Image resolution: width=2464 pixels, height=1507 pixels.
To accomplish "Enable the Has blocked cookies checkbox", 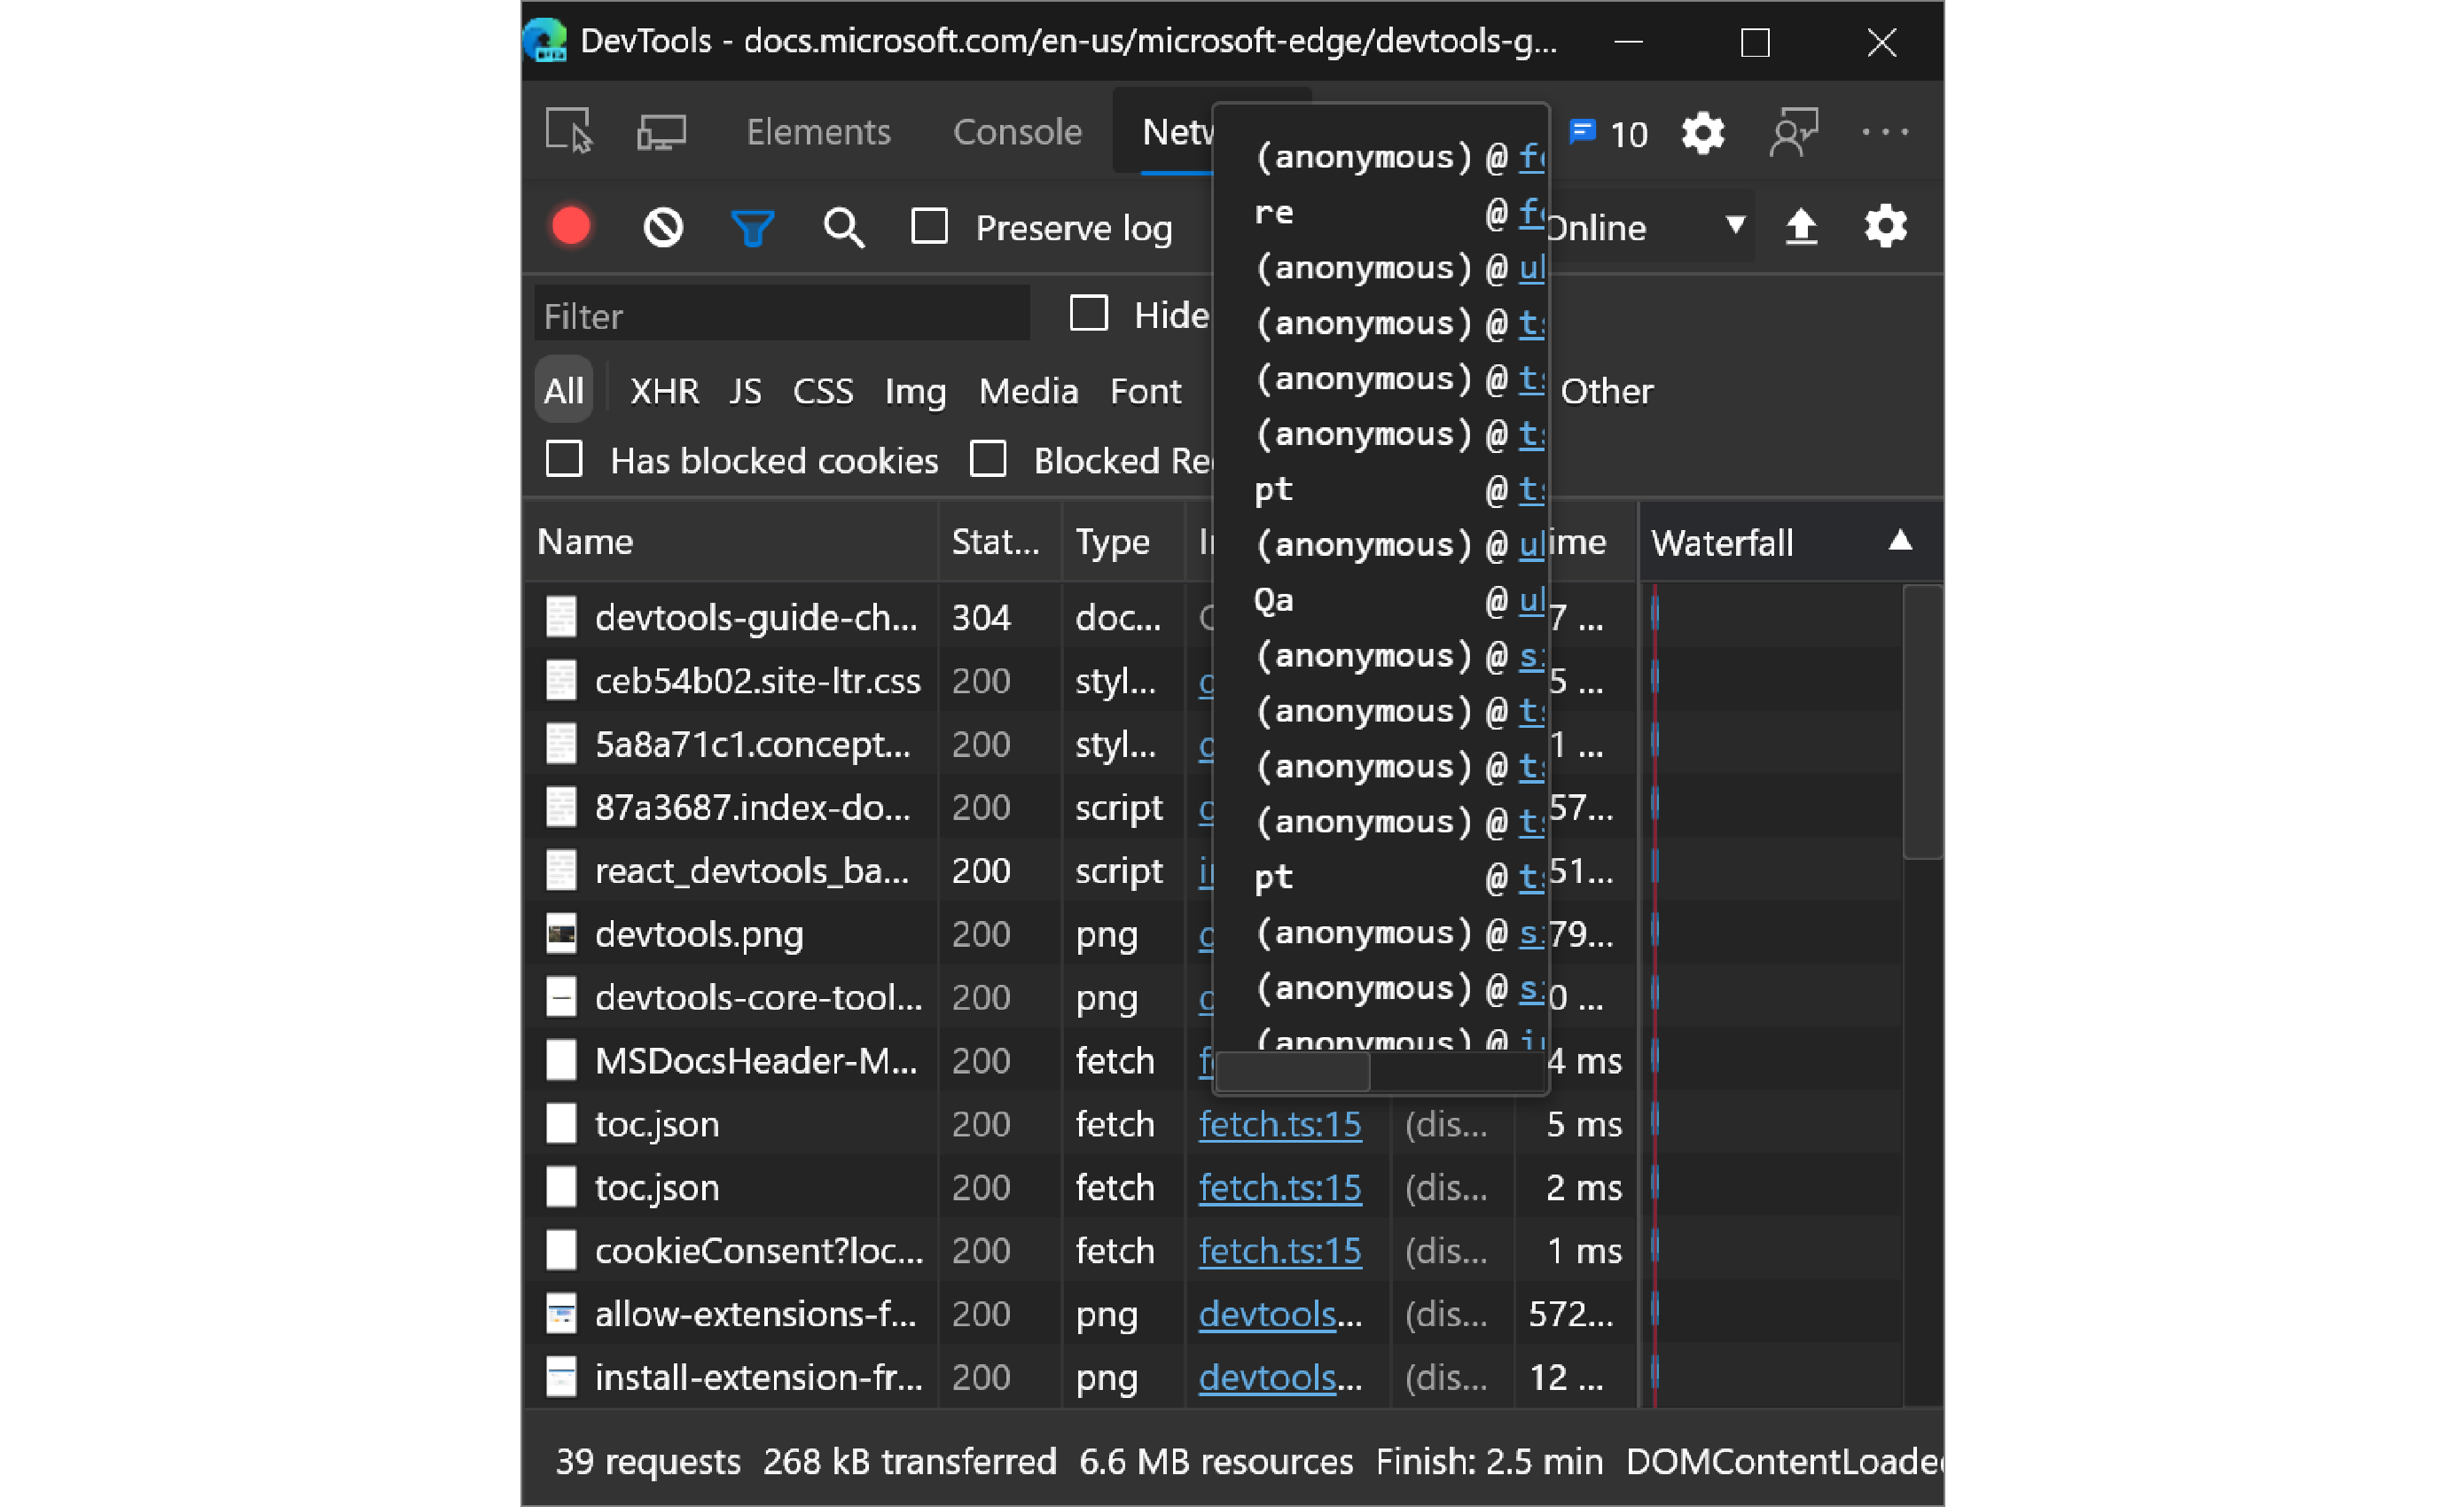I will tap(567, 459).
